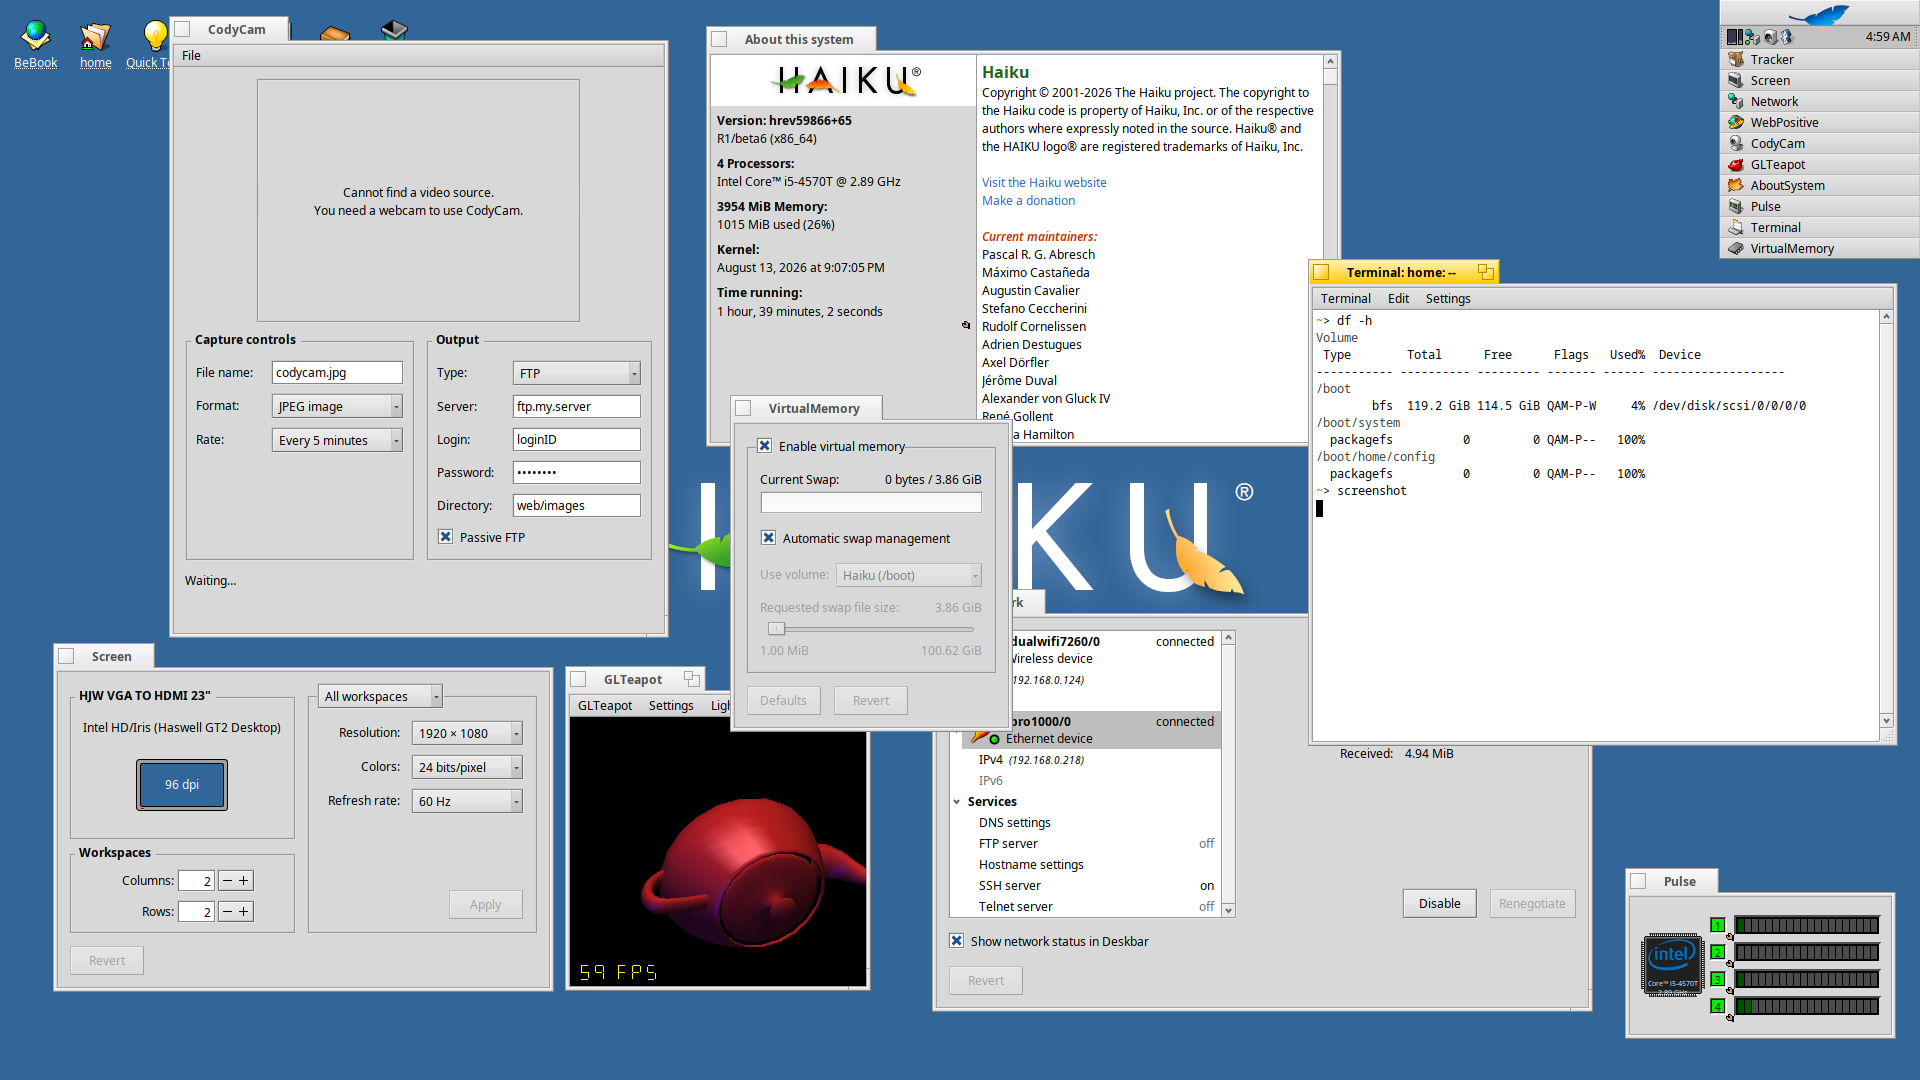Click the Defaults button in VirtualMemory
Viewport: 1920px width, 1080px height.
783,700
